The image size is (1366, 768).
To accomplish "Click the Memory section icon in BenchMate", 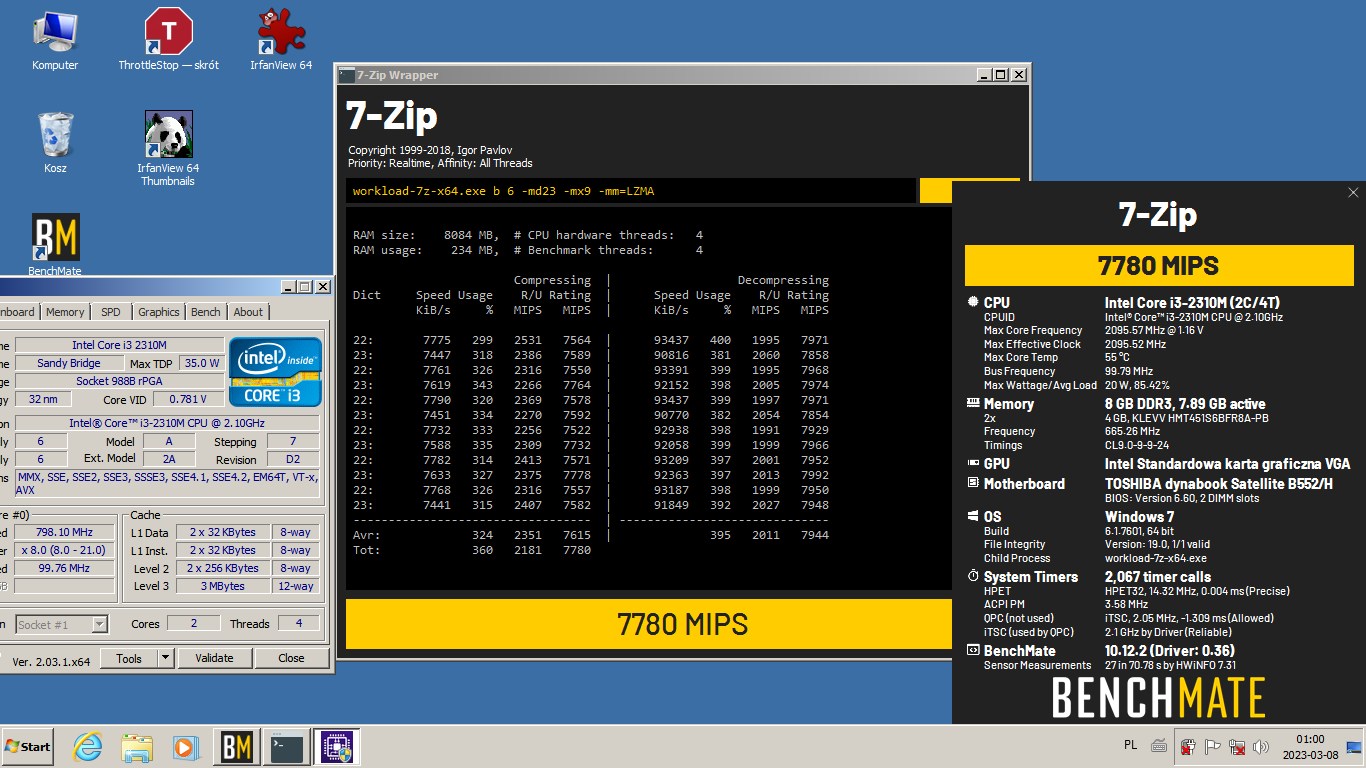I will (x=974, y=404).
